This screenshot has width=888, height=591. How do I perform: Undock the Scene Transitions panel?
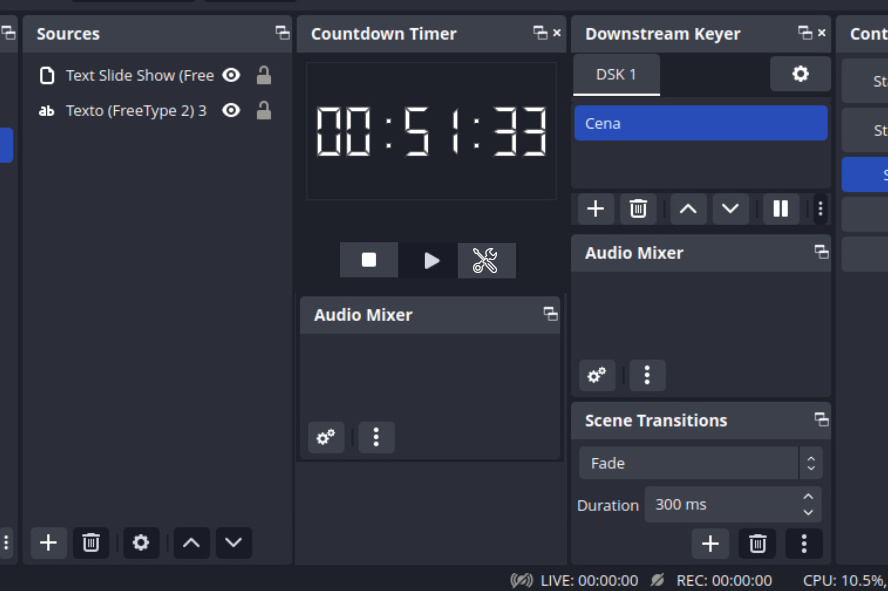point(821,419)
